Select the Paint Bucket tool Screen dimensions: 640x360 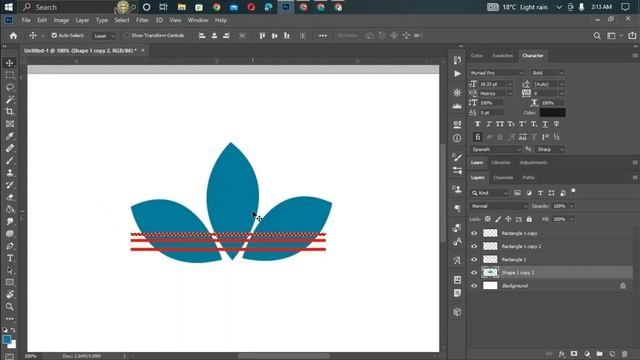pos(10,209)
